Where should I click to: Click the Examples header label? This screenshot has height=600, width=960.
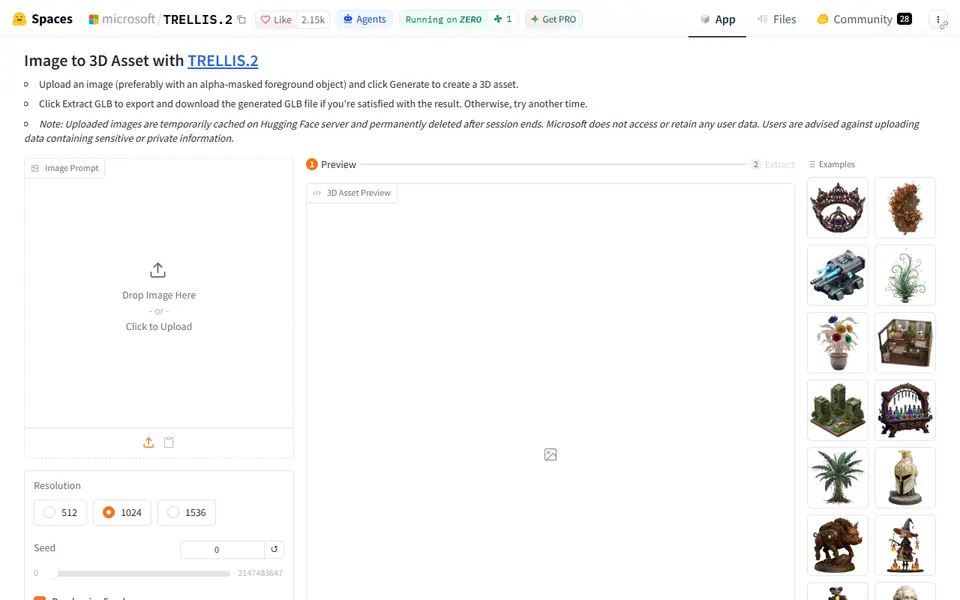click(x=831, y=164)
